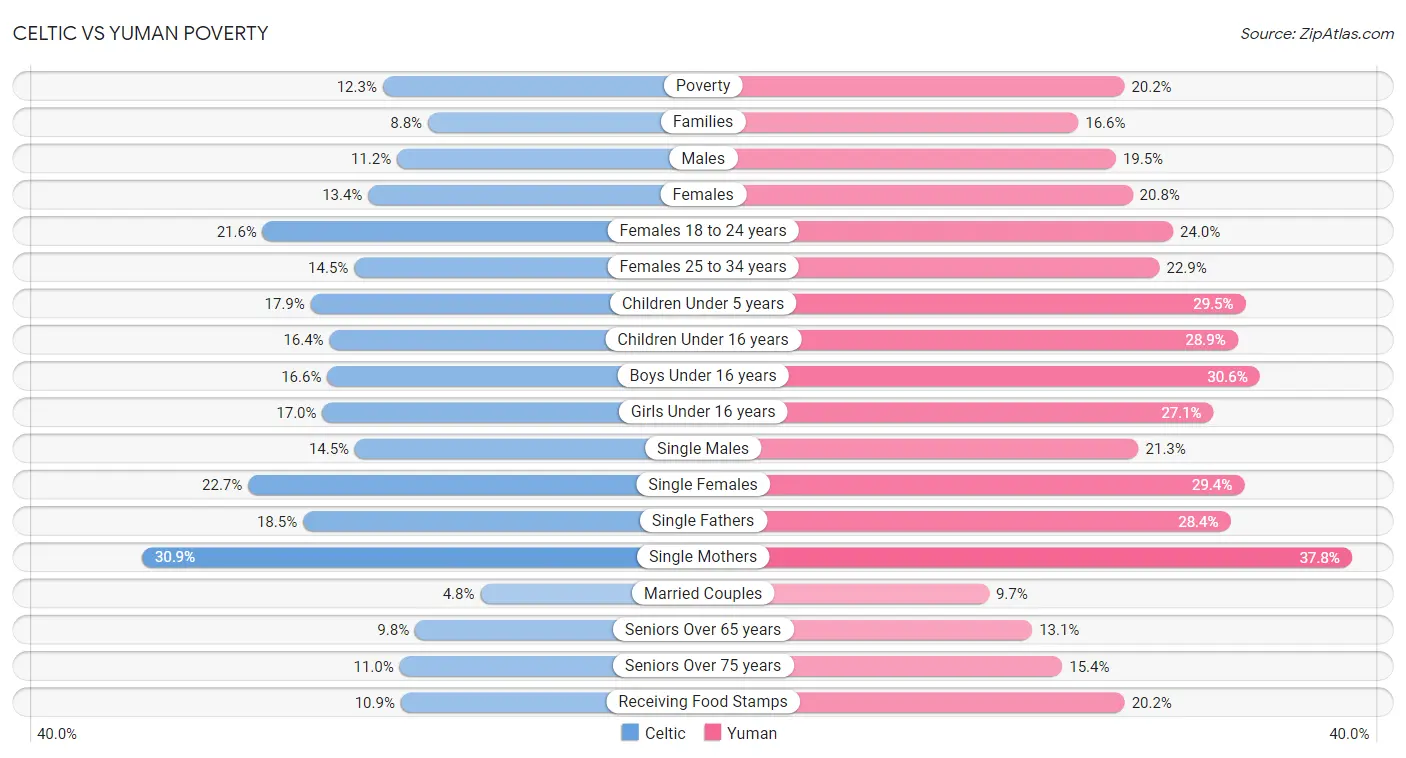Click the Yuman pink legend swatch

coord(713,733)
